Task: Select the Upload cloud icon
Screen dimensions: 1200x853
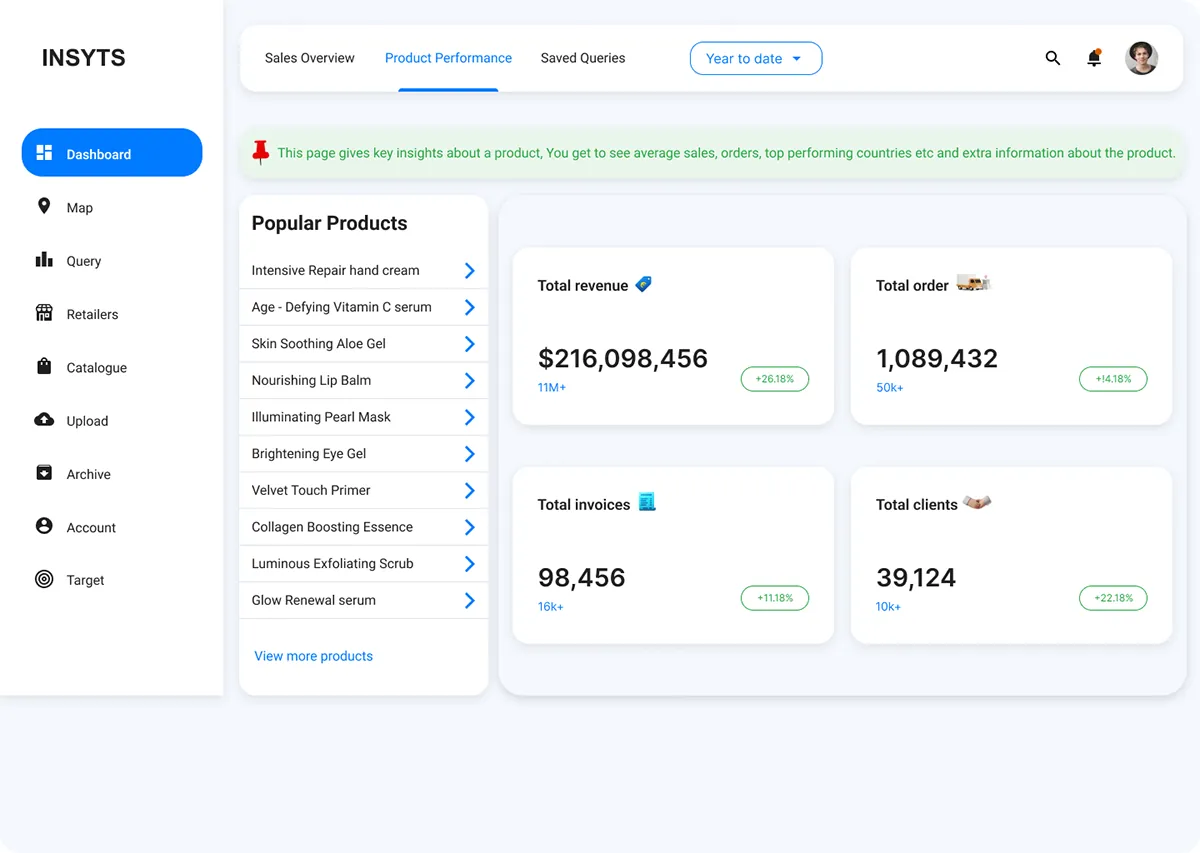Action: [44, 420]
